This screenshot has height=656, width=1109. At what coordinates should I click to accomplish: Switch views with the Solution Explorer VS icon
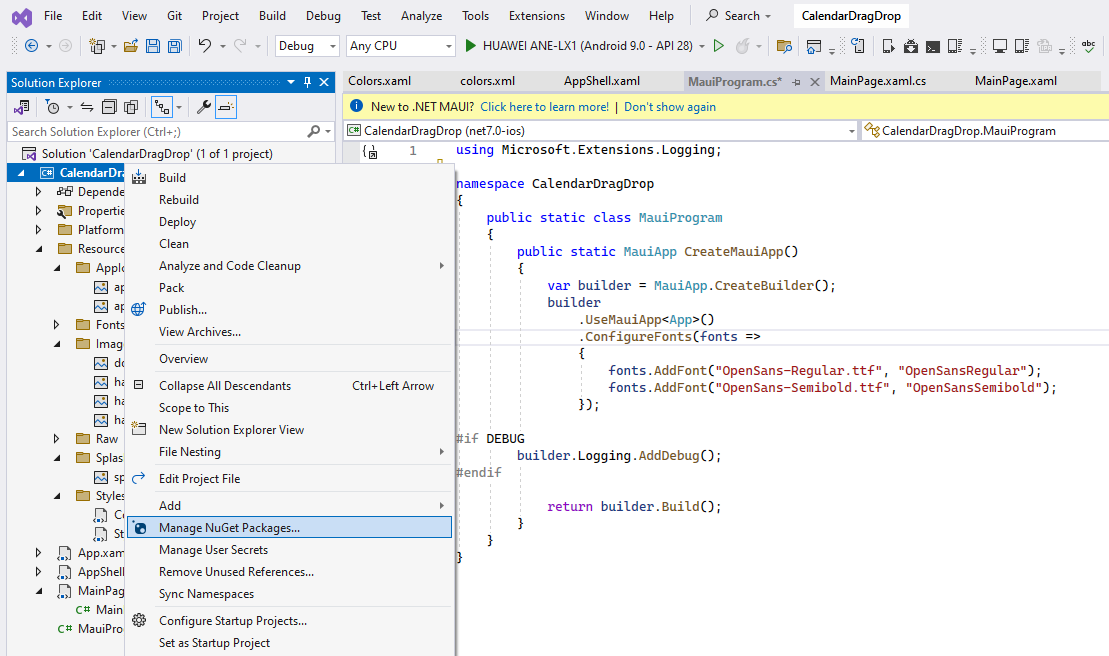click(22, 107)
